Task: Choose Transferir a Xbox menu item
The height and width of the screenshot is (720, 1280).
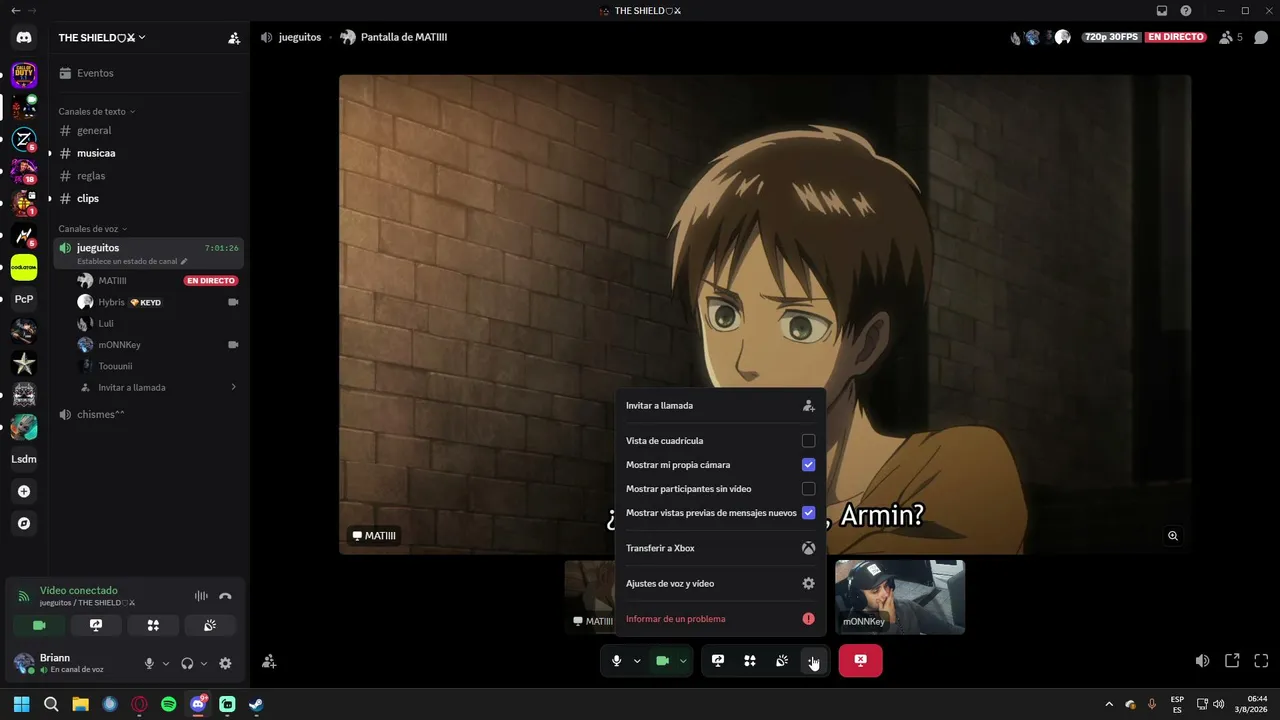Action: coord(720,548)
